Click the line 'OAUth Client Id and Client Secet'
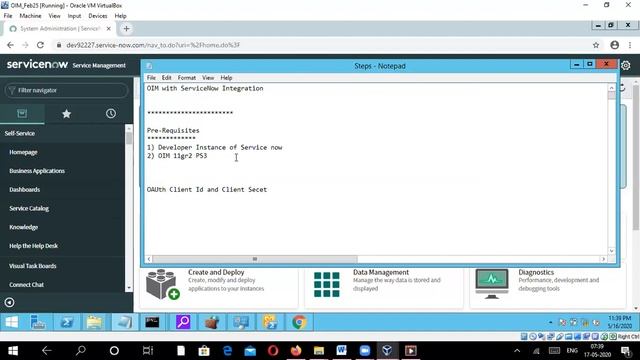The width and height of the screenshot is (640, 360). pos(207,189)
